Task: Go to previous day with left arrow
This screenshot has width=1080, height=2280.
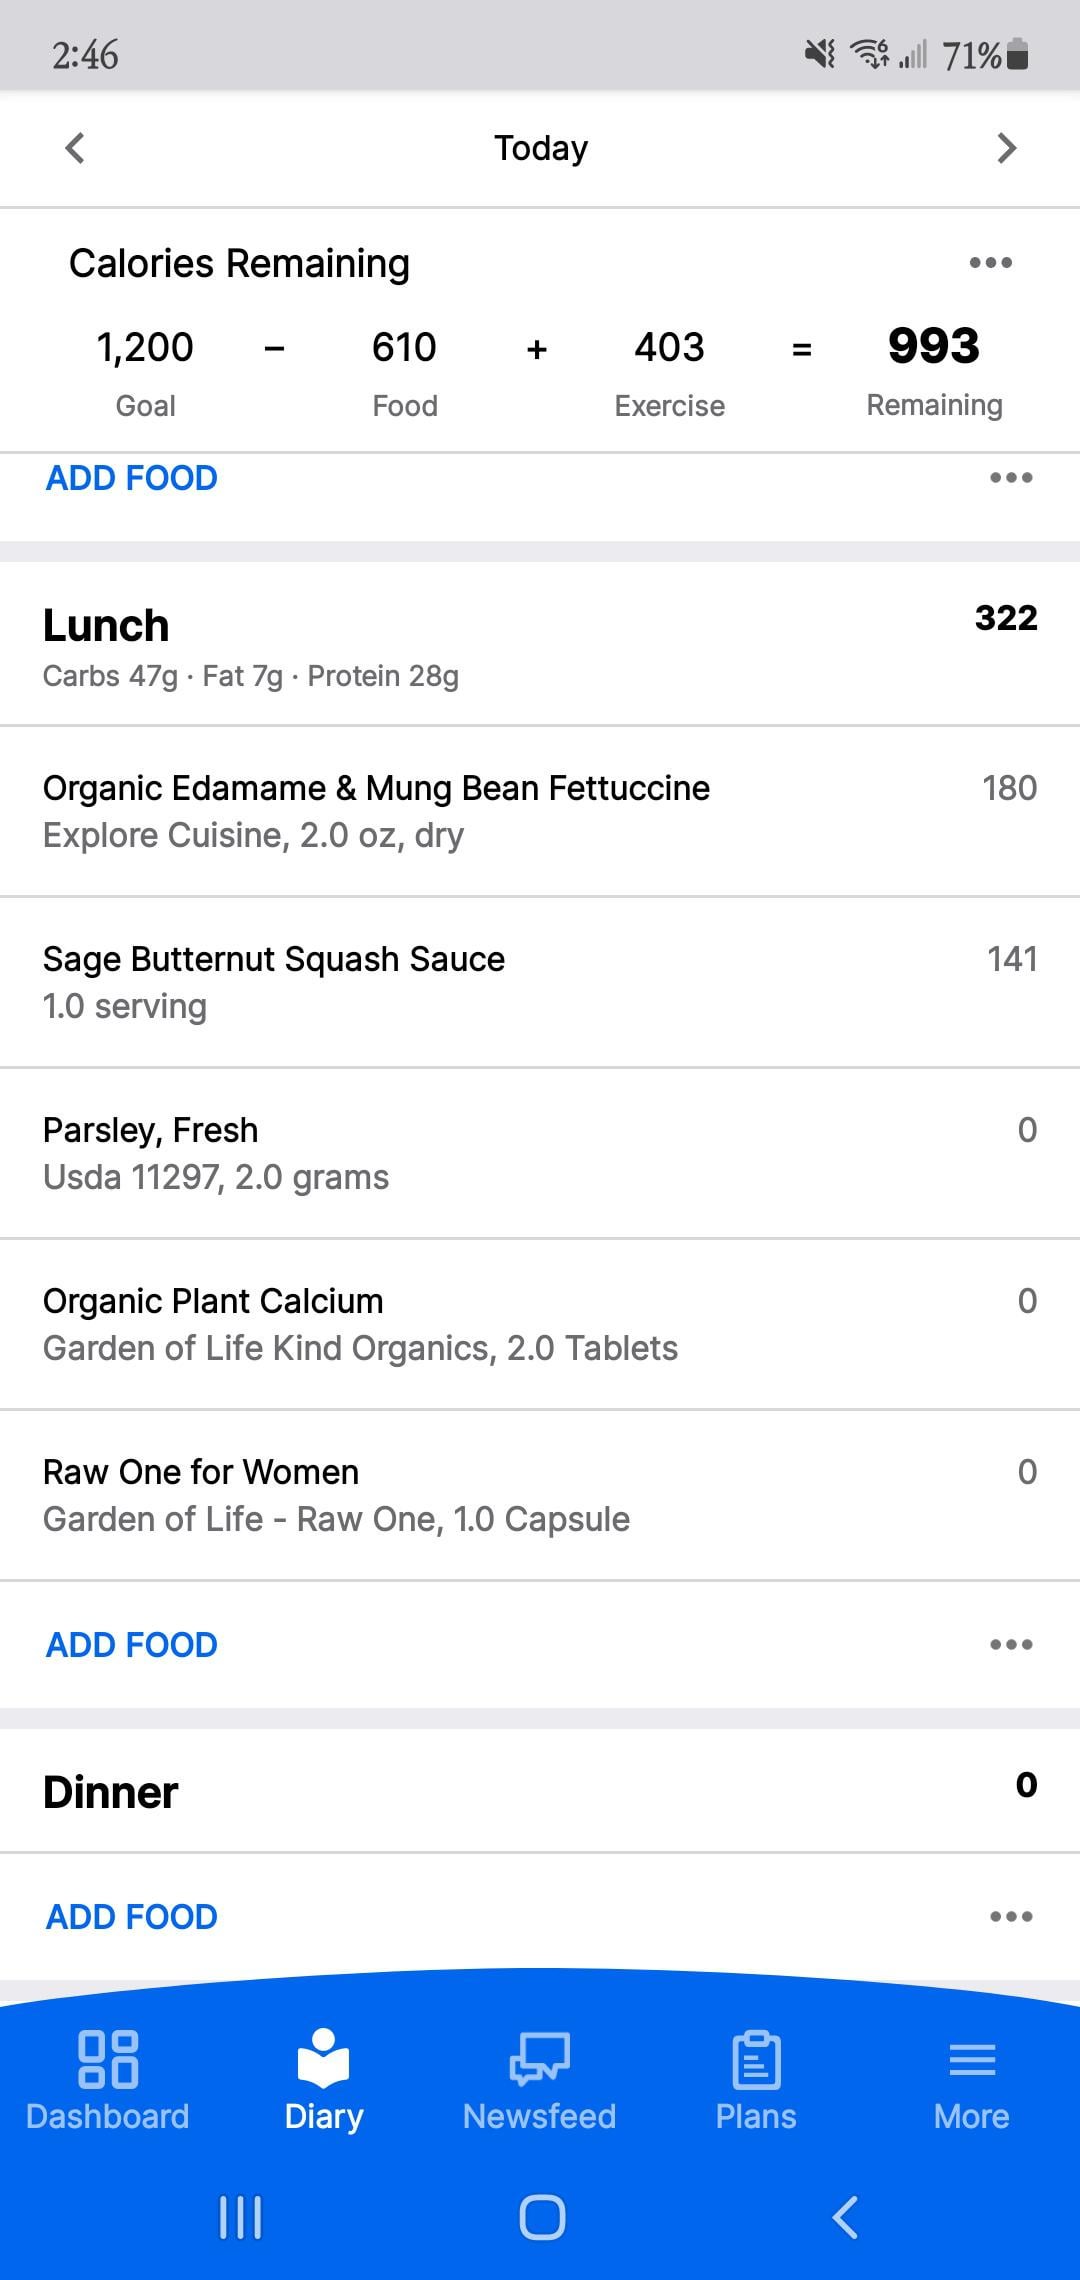Action: click(75, 148)
